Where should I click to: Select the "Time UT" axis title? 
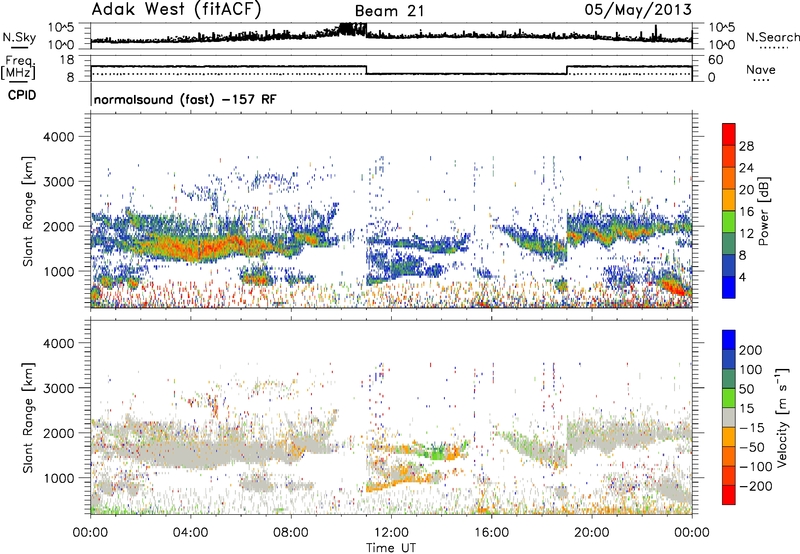tap(391, 548)
